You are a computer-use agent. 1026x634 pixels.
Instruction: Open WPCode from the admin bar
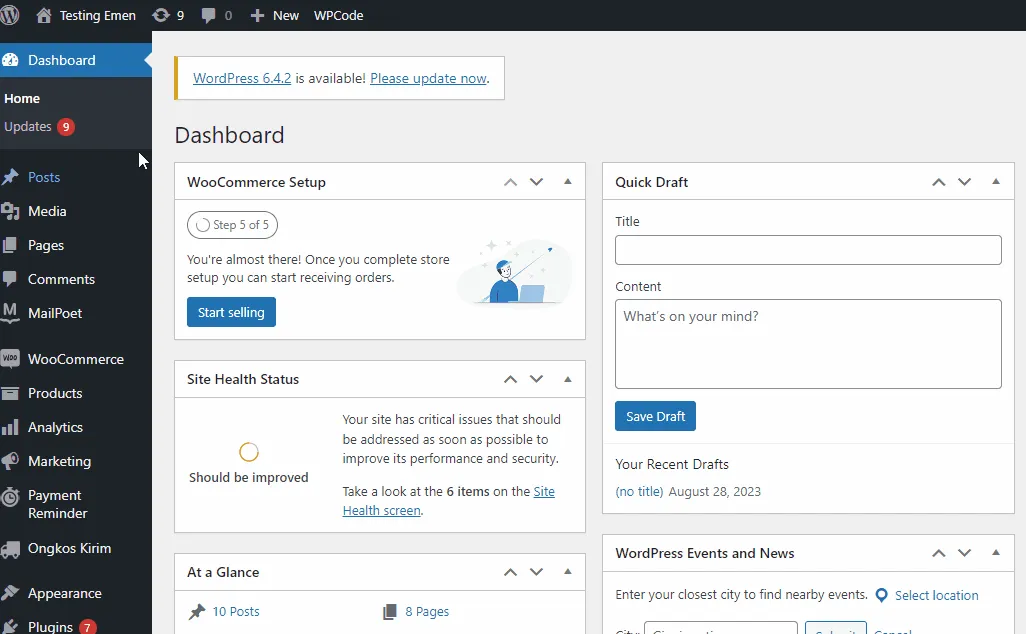338,15
